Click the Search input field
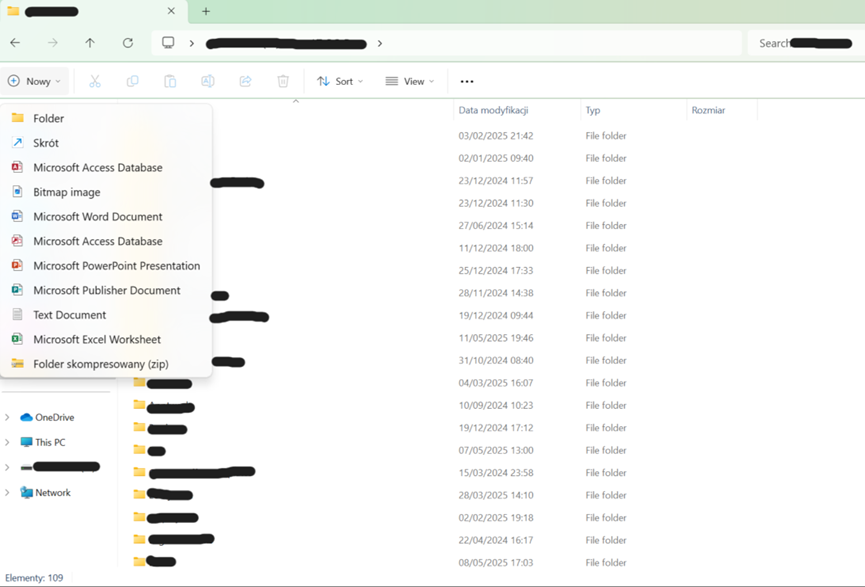Viewport: 865px width, 587px height. tap(806, 43)
